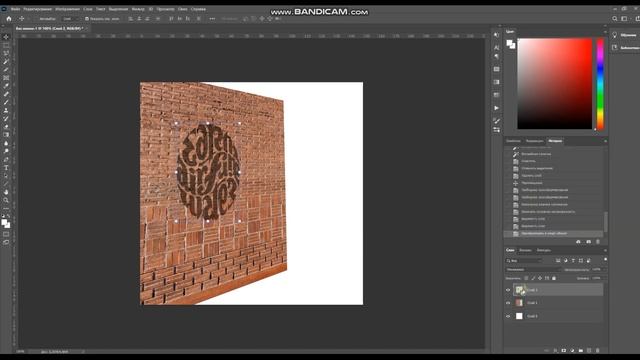The width and height of the screenshot is (640, 360).
Task: Pick a color in the color field
Action: pyautogui.click(x=555, y=84)
